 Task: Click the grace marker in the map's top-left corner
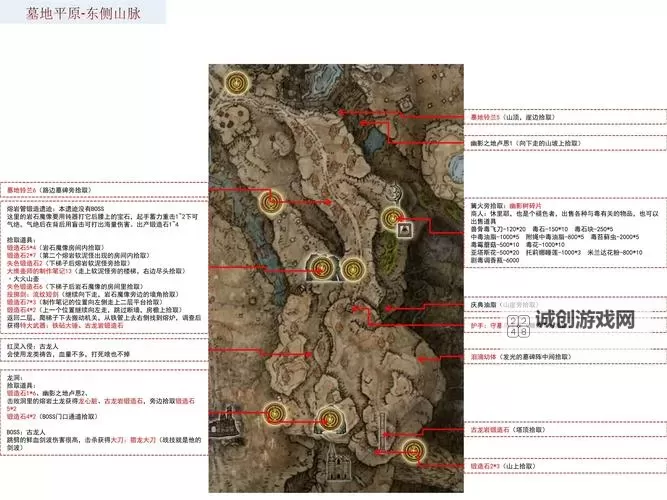click(236, 83)
